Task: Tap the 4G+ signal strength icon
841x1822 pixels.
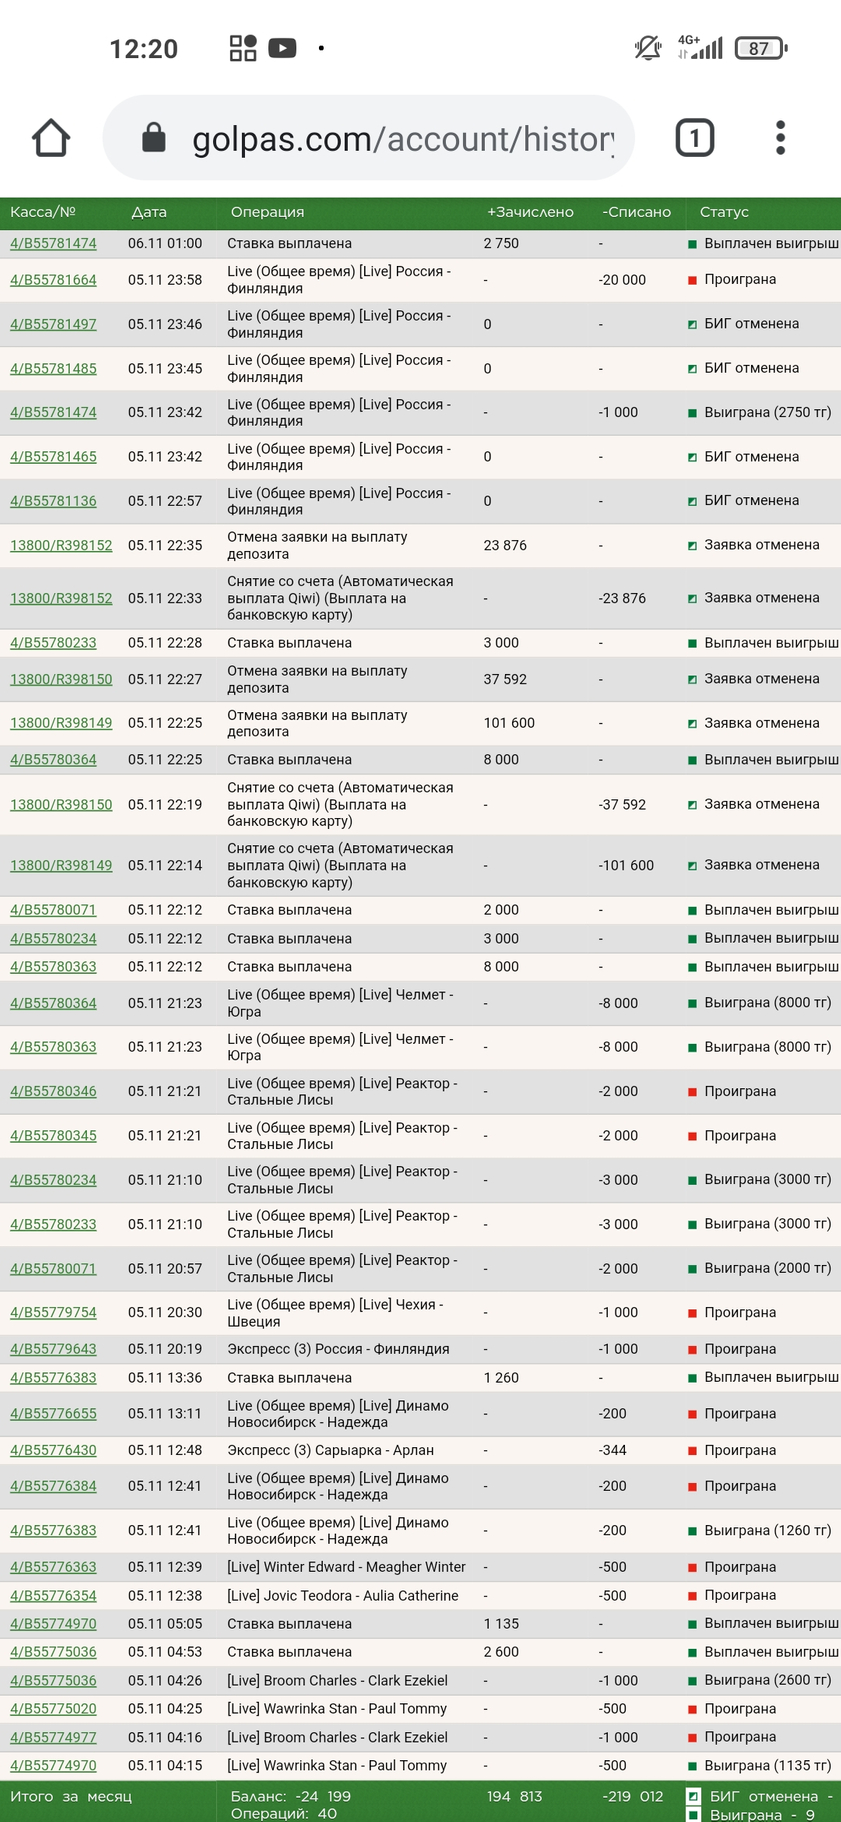Action: point(700,47)
